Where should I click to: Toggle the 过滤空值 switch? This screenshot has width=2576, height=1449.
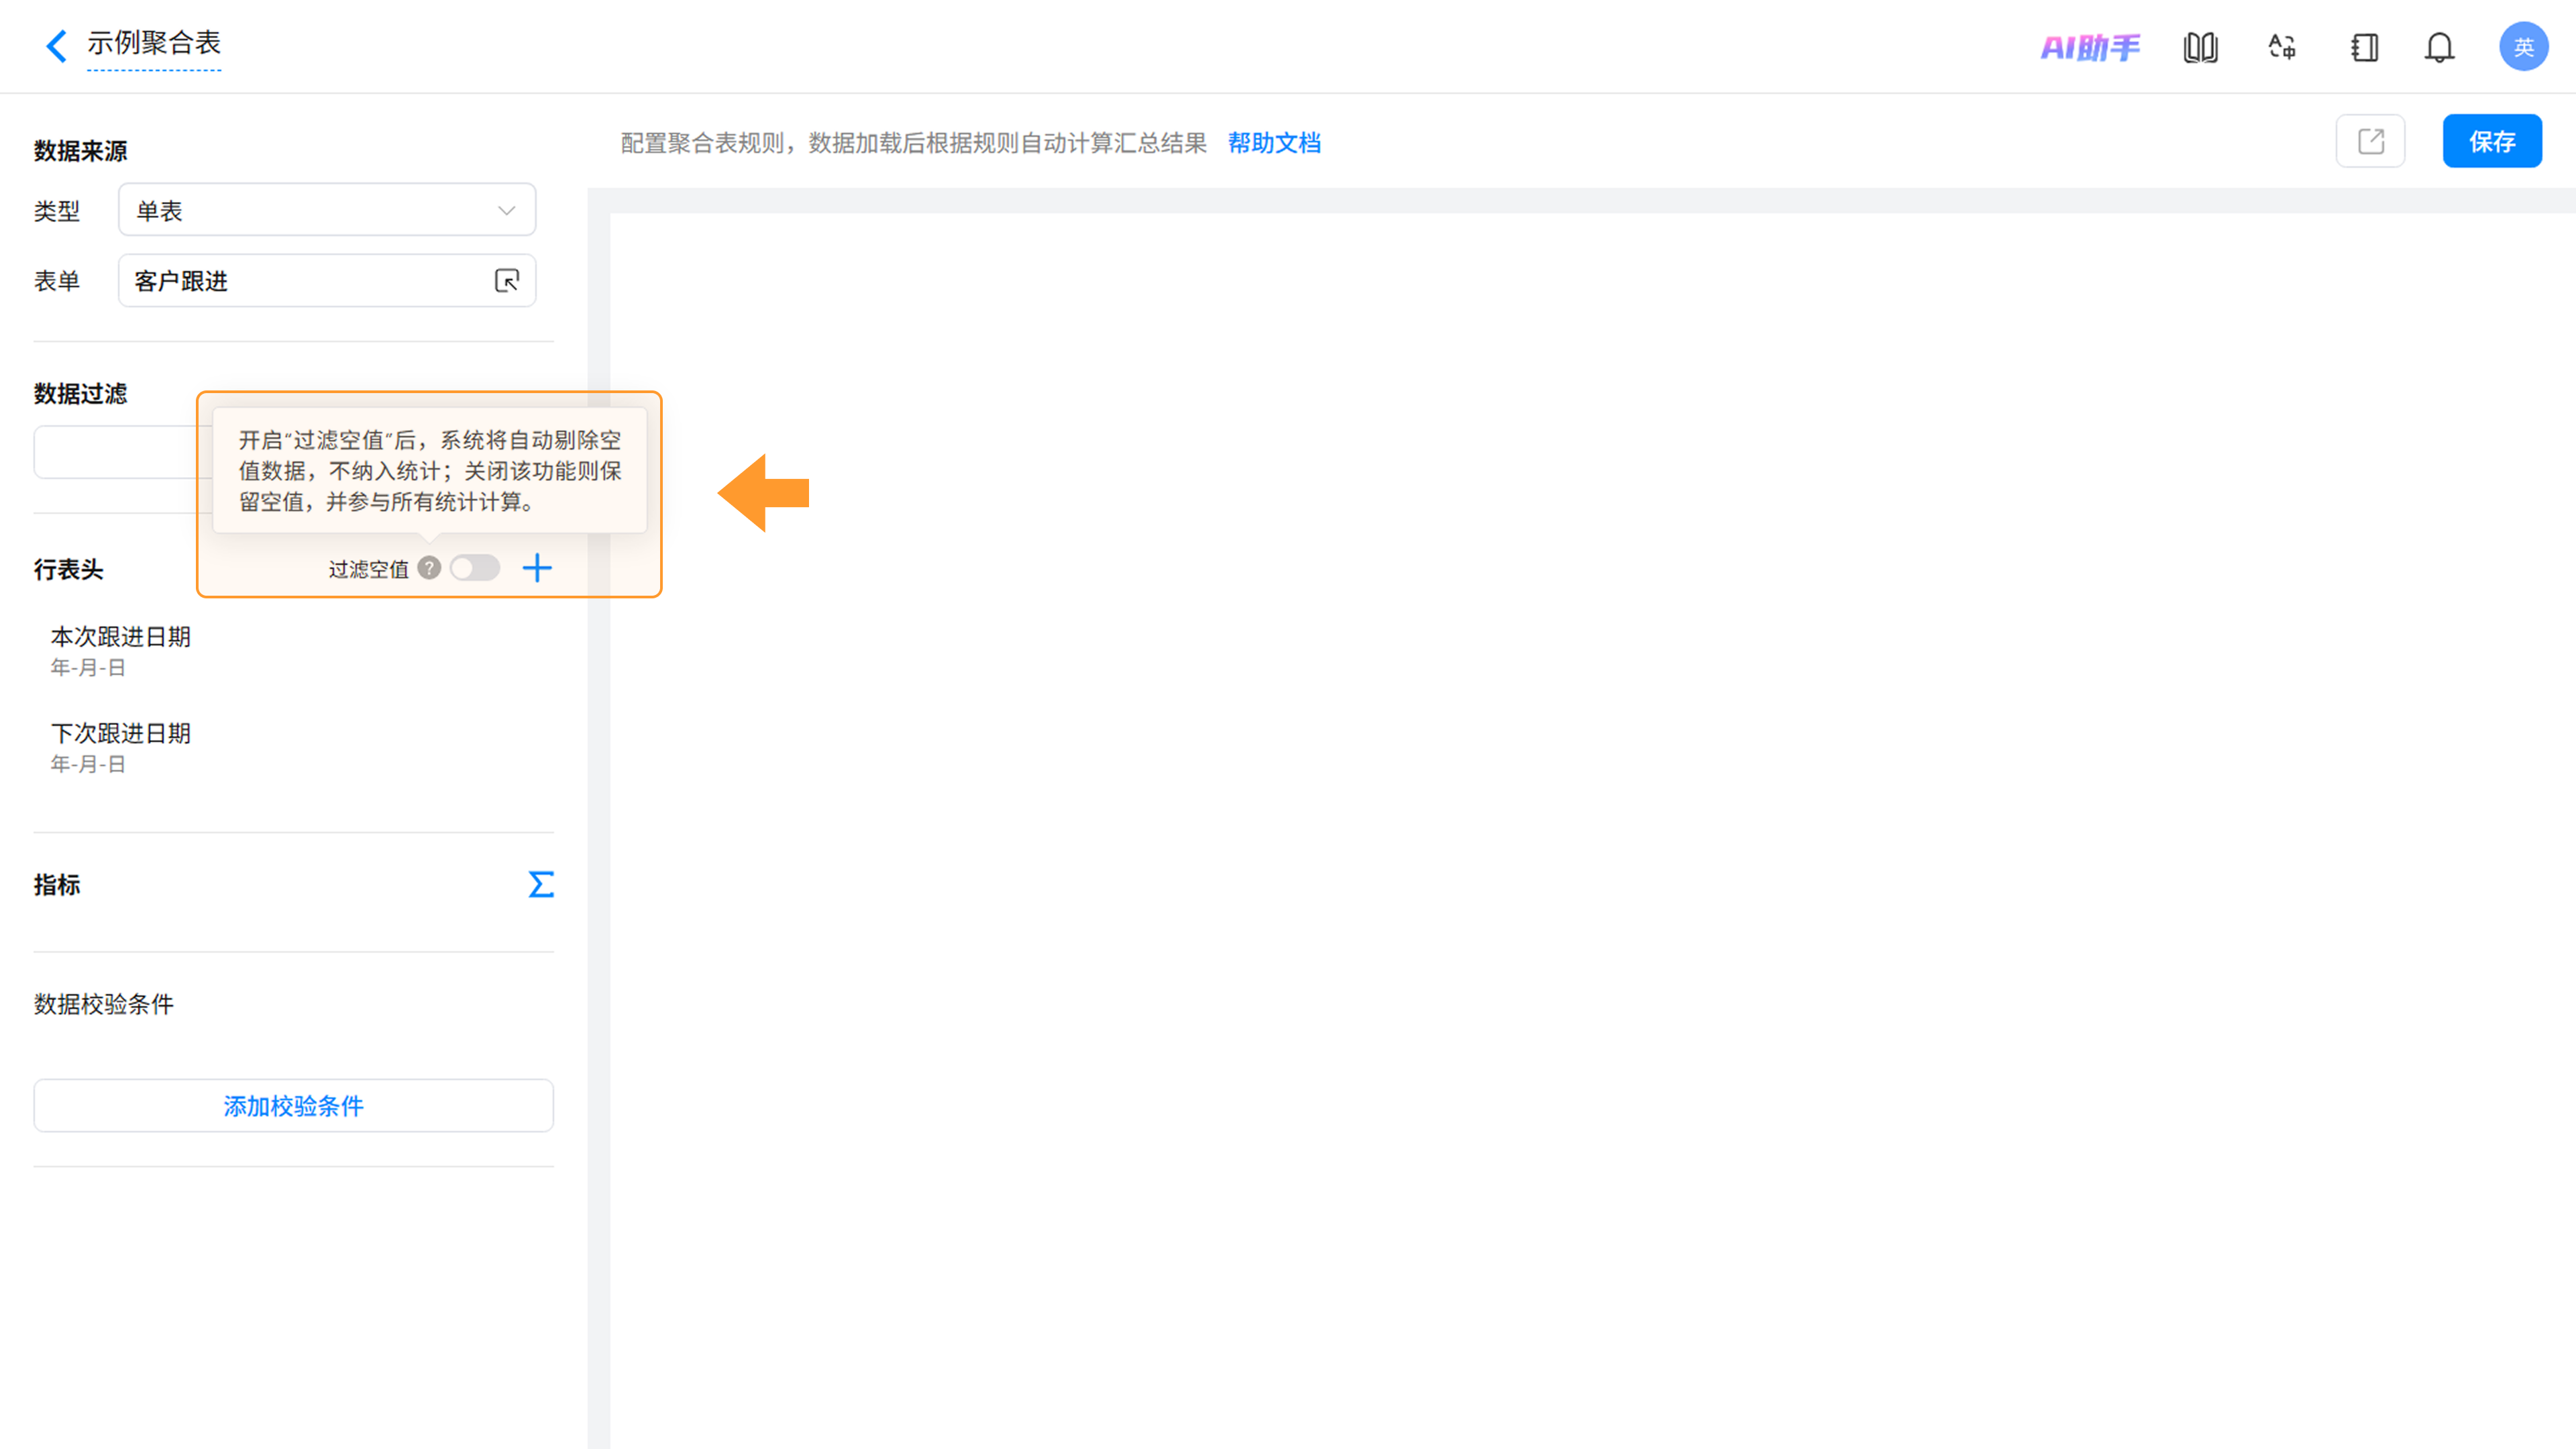click(475, 568)
